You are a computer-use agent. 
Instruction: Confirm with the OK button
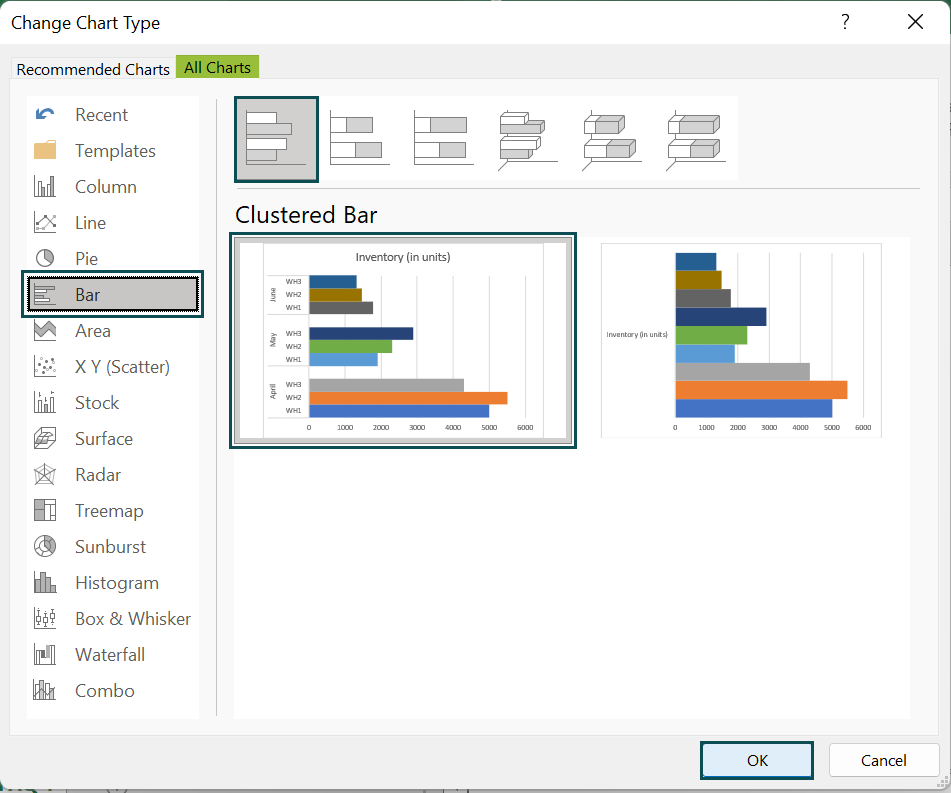[757, 760]
